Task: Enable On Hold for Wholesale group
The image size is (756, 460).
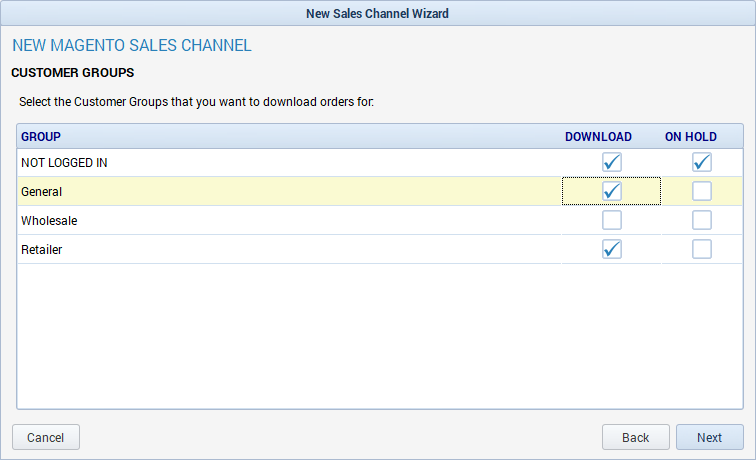Action: (702, 220)
